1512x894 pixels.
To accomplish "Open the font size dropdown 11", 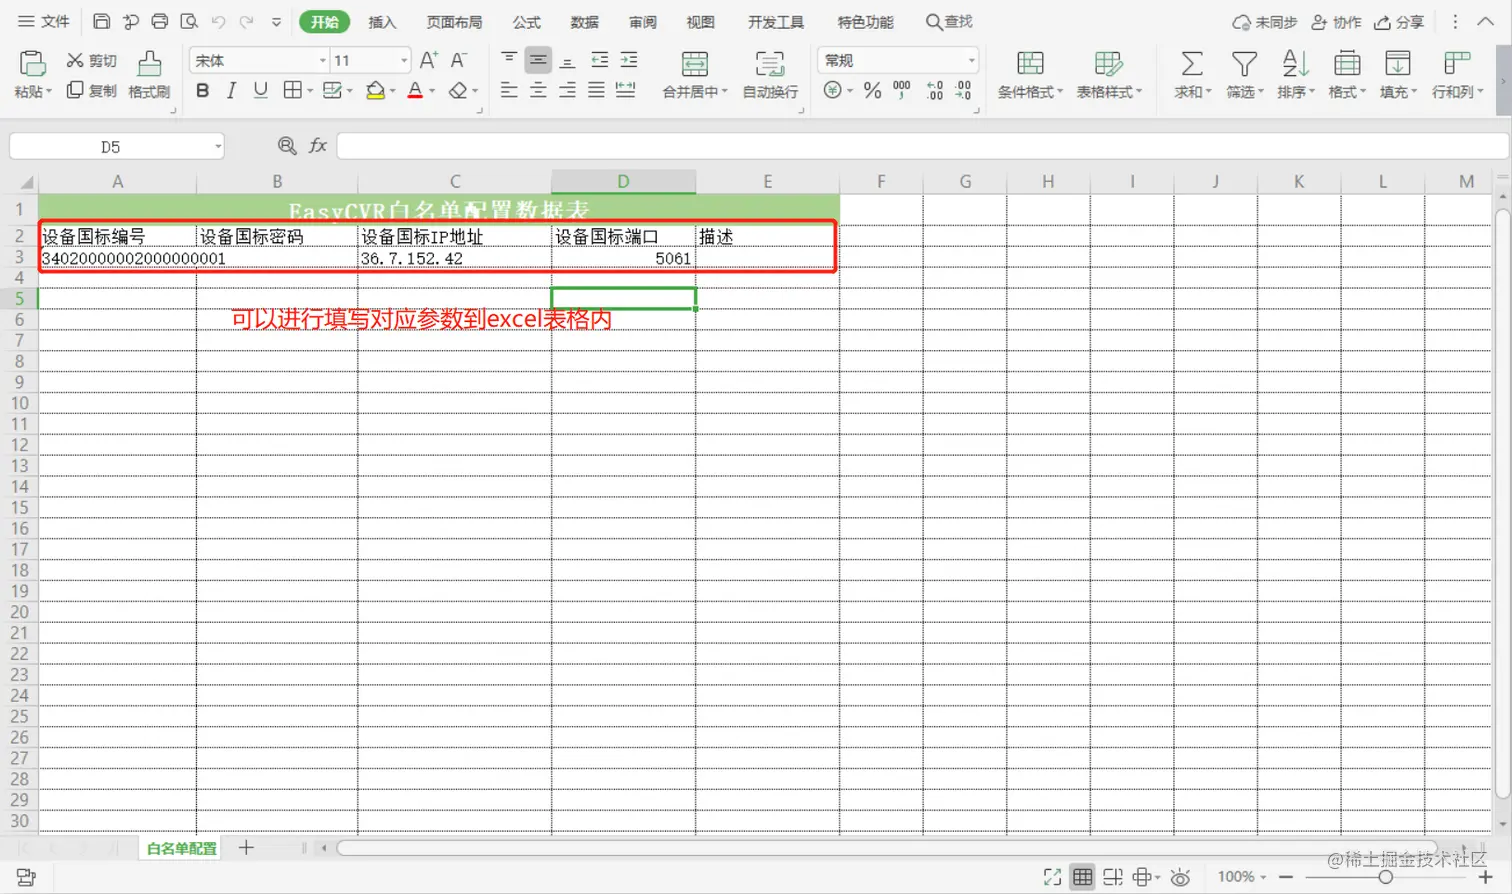I will tap(404, 61).
